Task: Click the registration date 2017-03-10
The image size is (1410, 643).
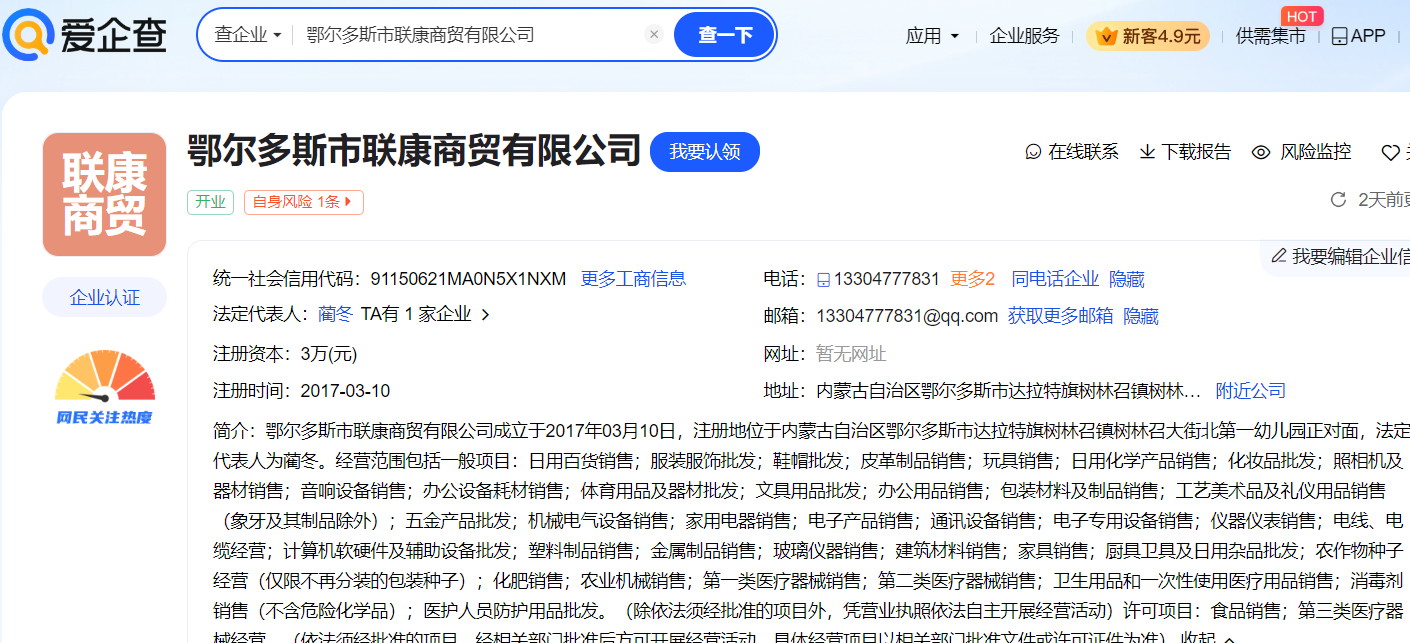Action: coord(345,391)
